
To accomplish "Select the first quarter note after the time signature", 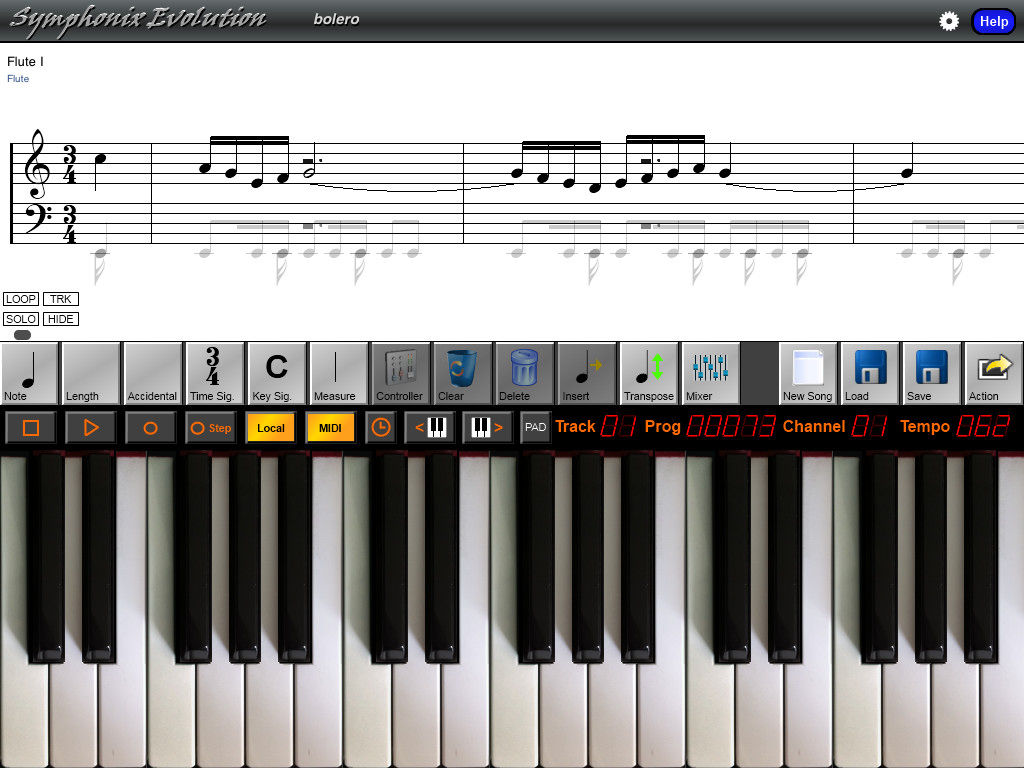I will [x=99, y=171].
